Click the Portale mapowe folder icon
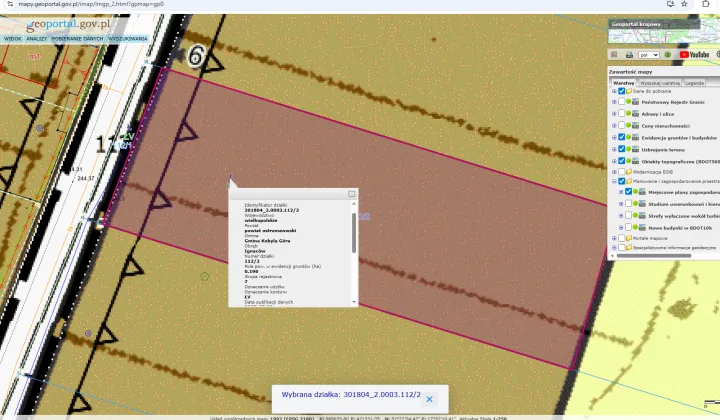This screenshot has width=720, height=420. [629, 238]
